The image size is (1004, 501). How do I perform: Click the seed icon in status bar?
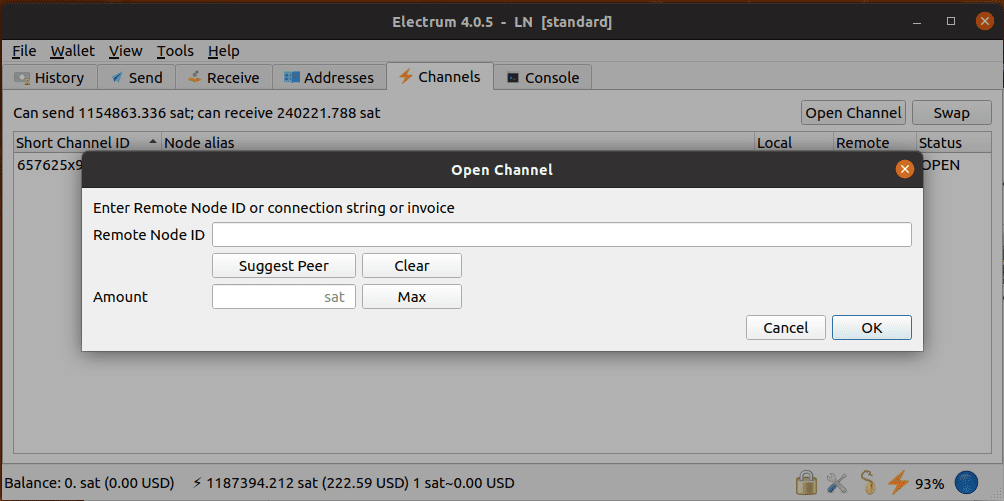(868, 484)
